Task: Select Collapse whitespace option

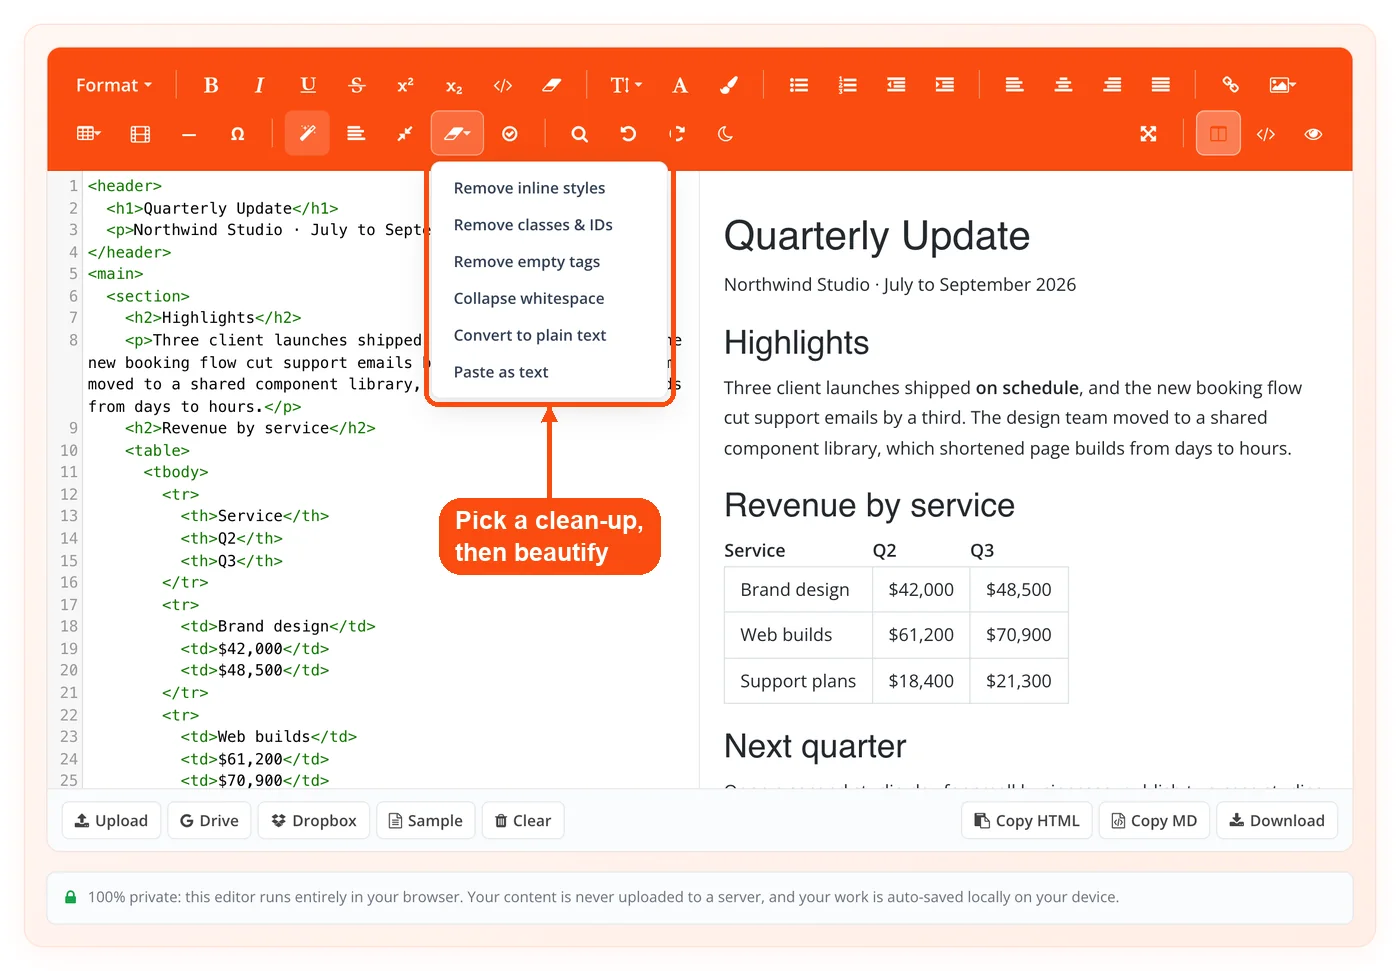Action: [x=529, y=298]
